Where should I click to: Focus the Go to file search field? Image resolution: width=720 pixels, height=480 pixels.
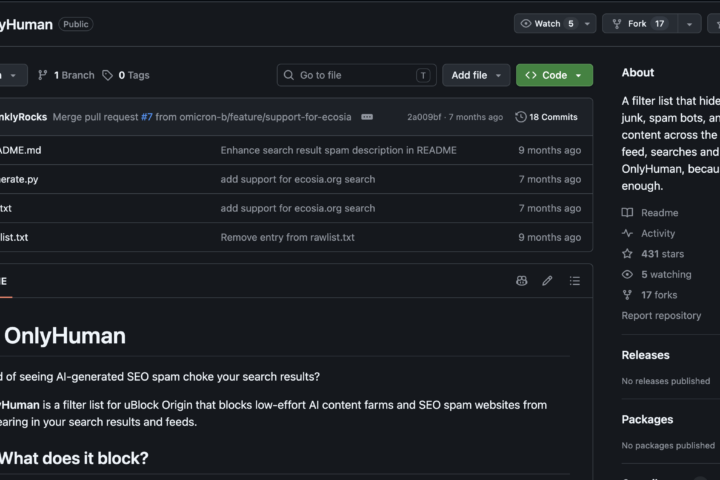point(356,75)
